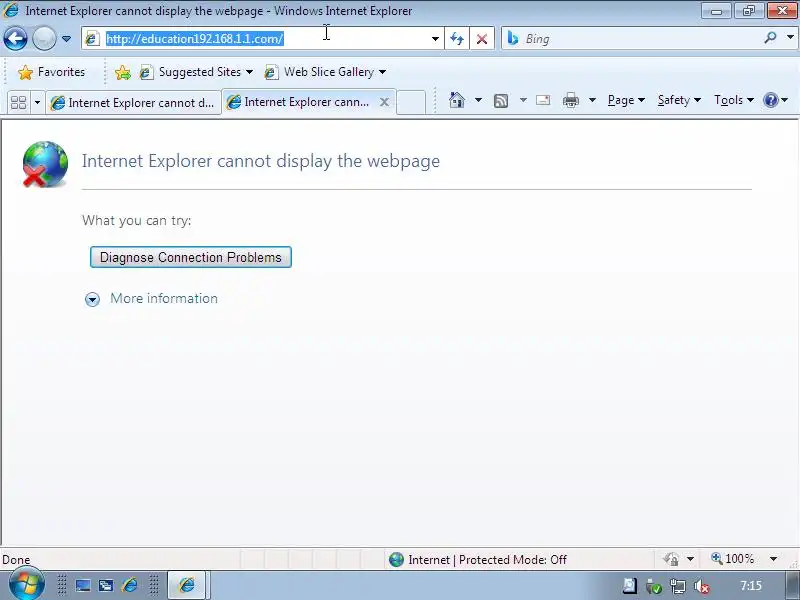Restore down the Internet Explorer window
The width and height of the screenshot is (800, 600).
748,11
